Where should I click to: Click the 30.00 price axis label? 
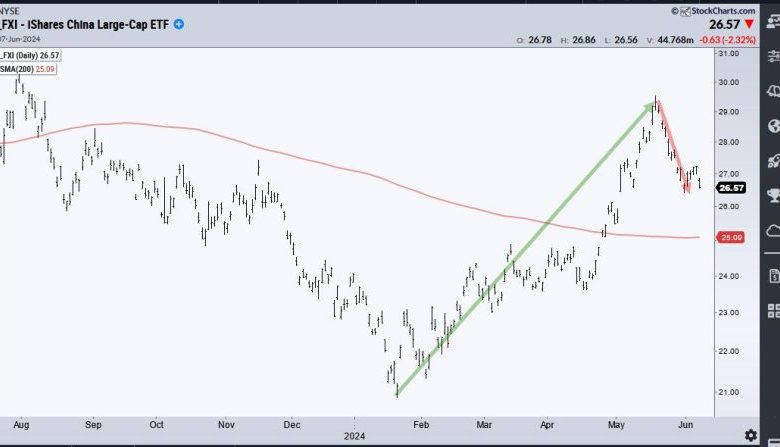point(729,82)
